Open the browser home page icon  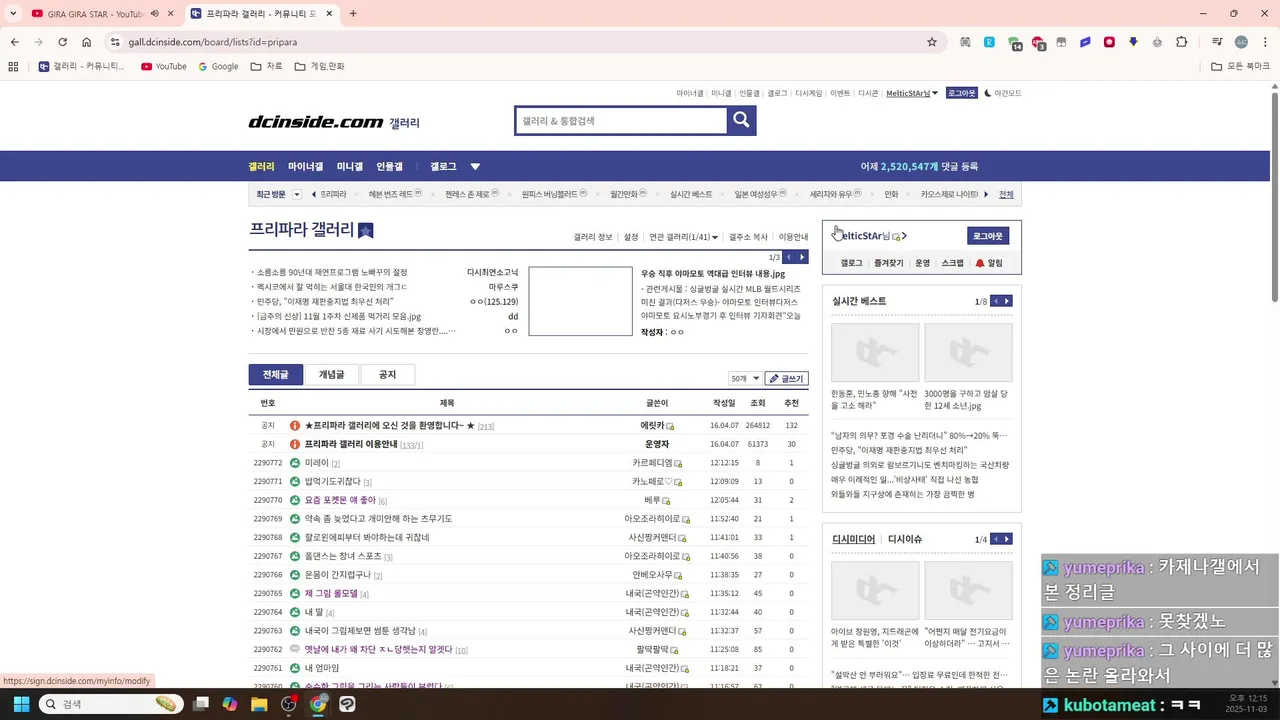tap(87, 42)
